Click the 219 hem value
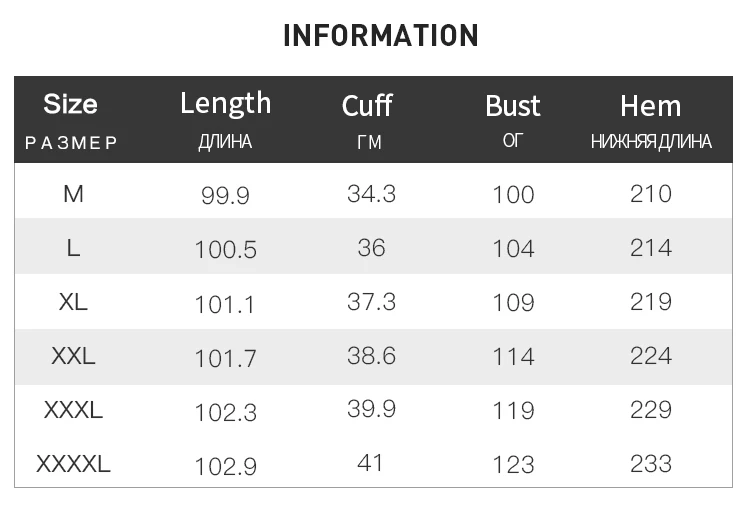Screen dimensions: 750x505 tap(651, 302)
